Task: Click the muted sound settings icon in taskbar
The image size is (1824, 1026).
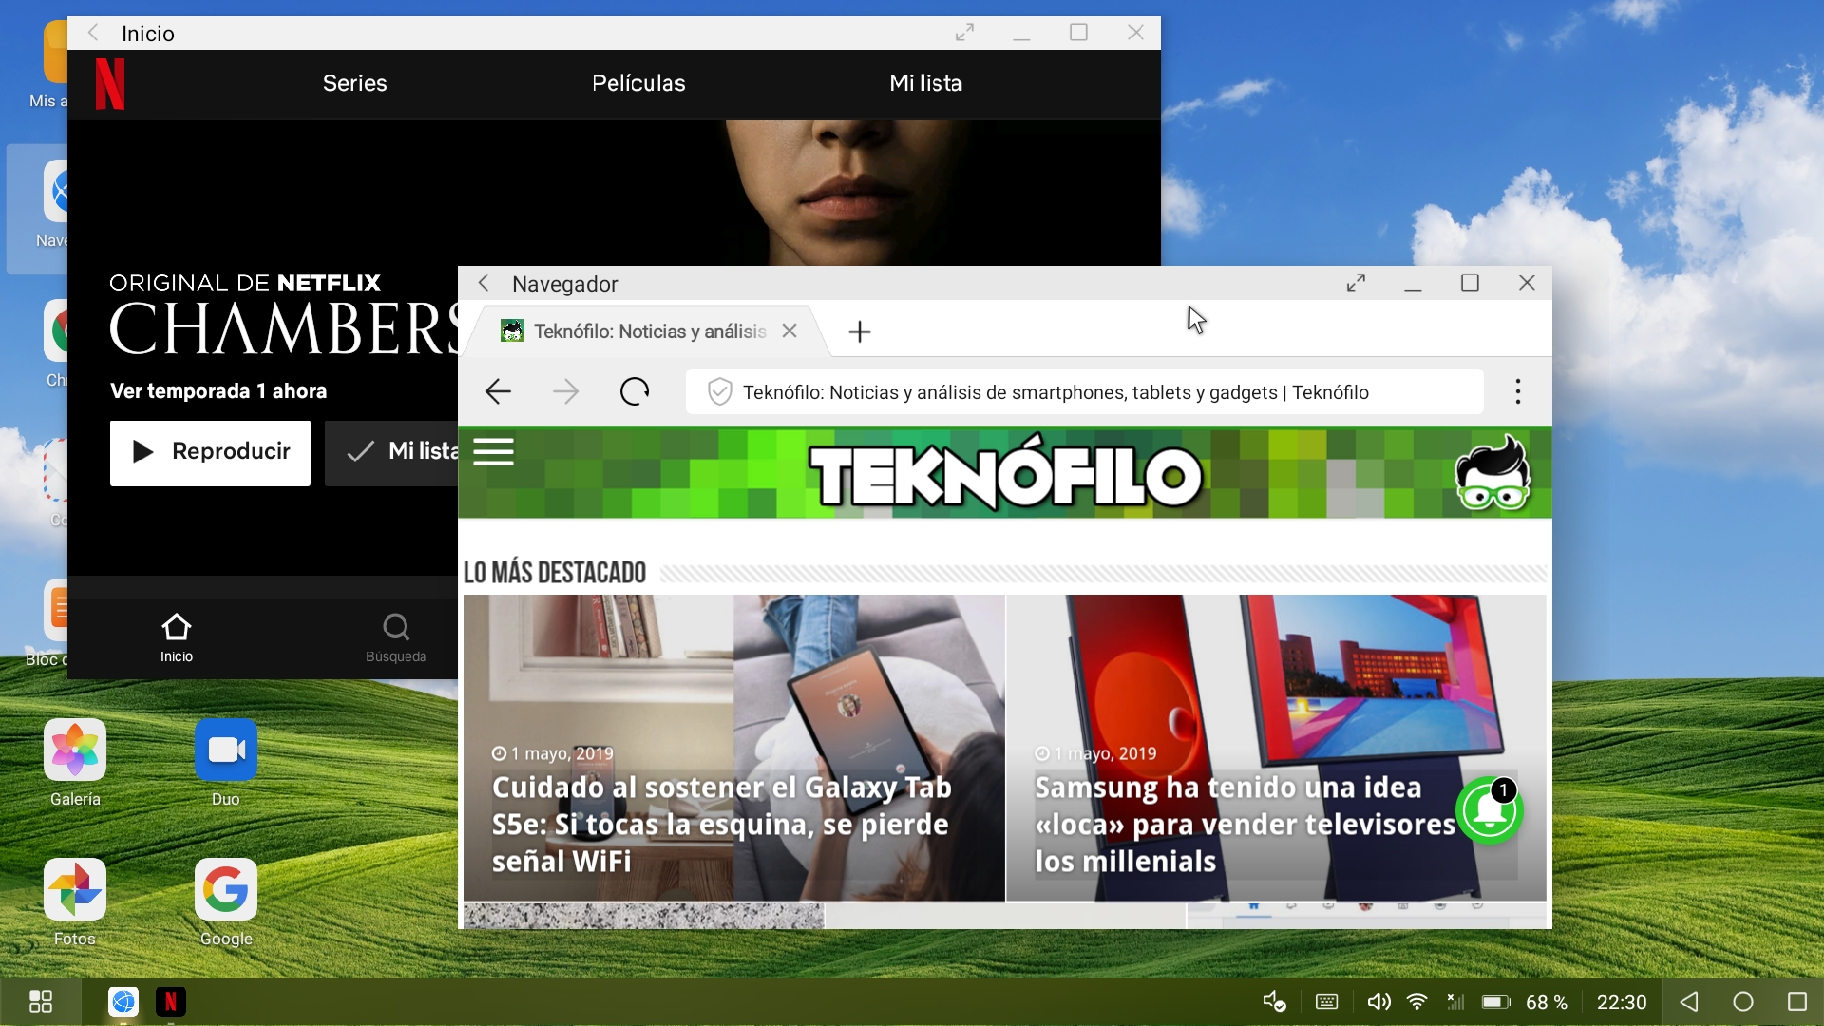Action: tap(1274, 1002)
